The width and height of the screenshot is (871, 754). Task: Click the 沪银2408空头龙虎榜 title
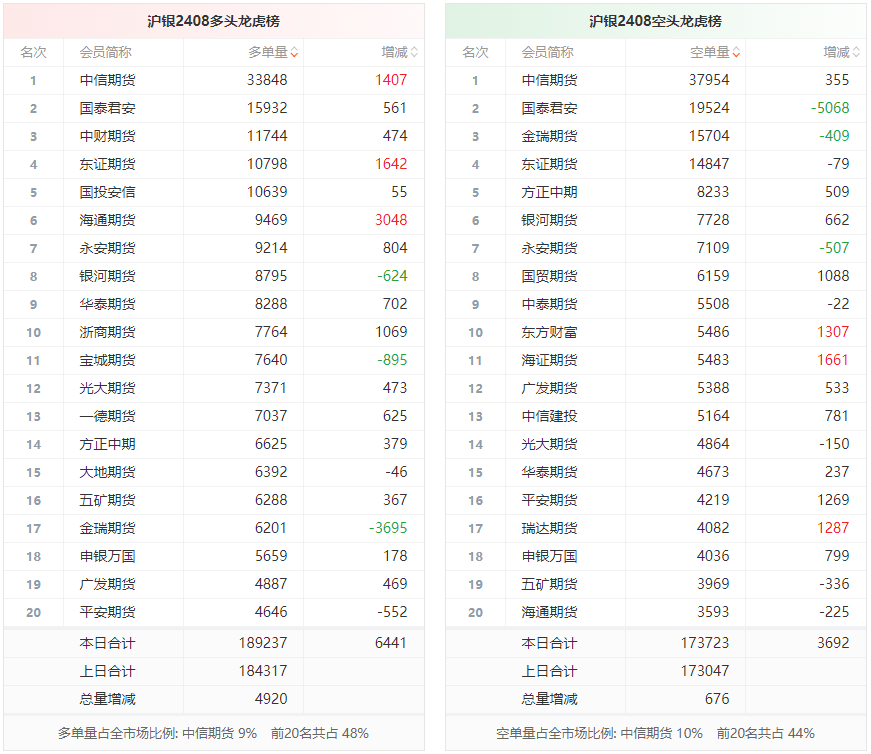click(655, 21)
